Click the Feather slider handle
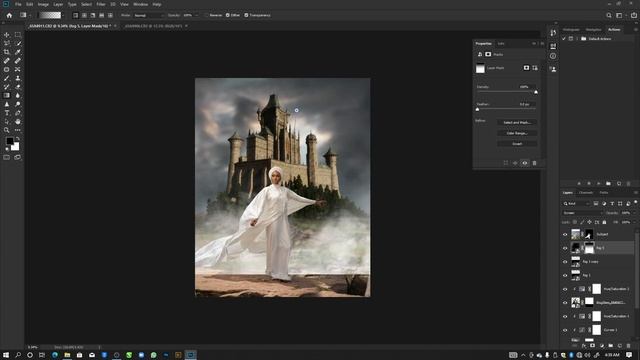Viewport: 640px width, 360px height. coord(477,109)
